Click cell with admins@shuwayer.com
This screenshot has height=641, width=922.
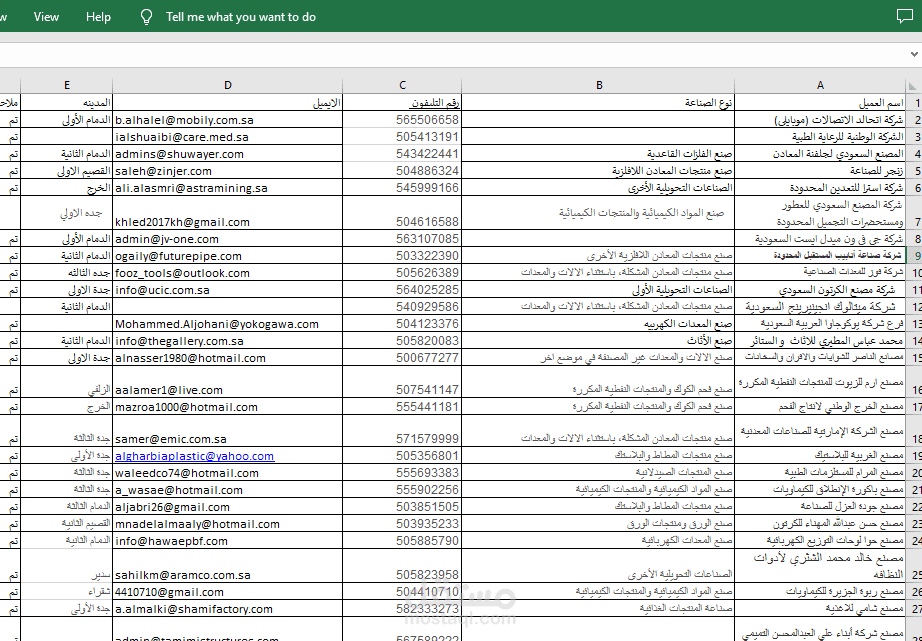click(x=228, y=154)
